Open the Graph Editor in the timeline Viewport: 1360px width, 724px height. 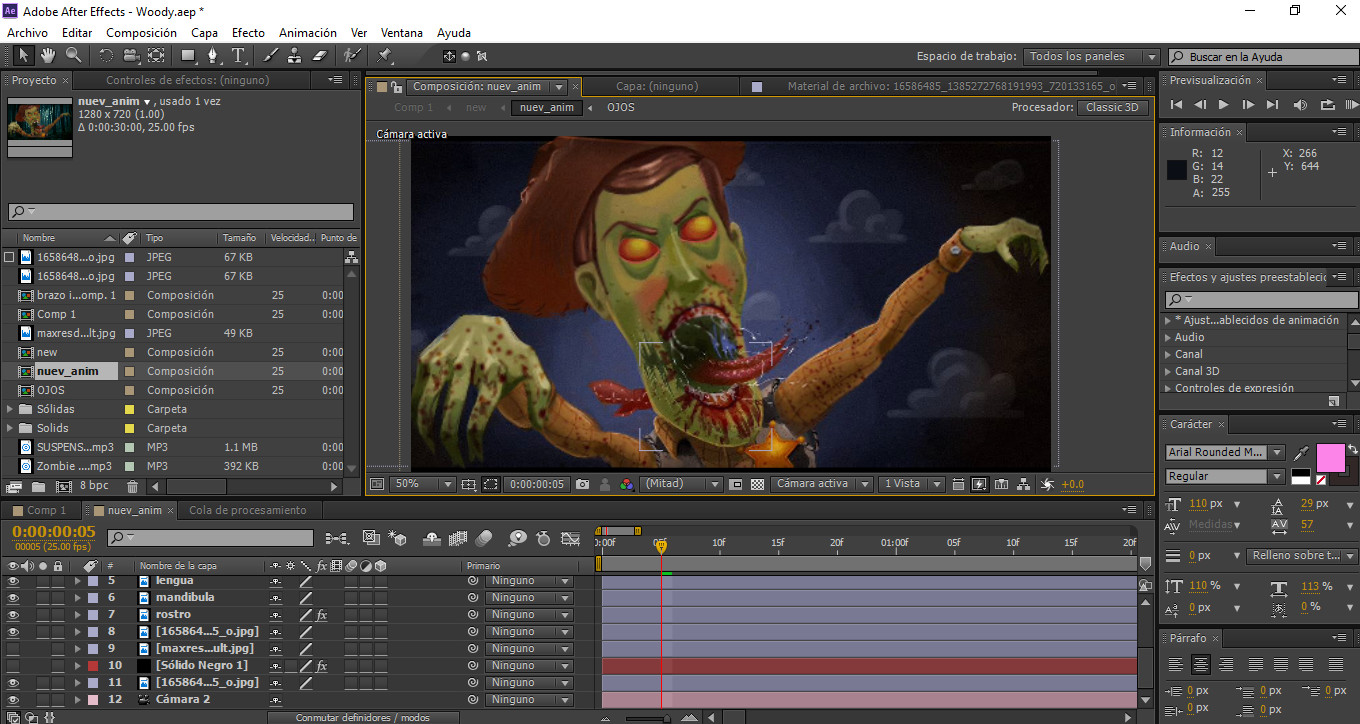pos(570,538)
